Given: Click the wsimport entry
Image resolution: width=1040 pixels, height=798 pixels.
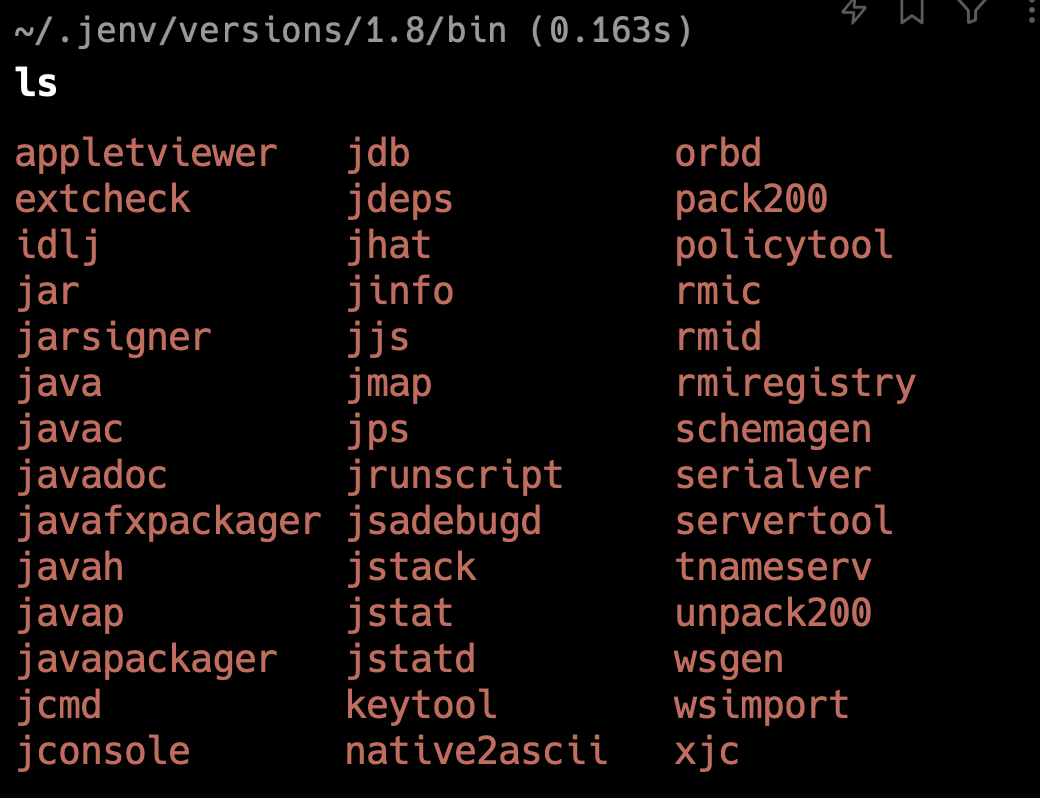Looking at the screenshot, I should pyautogui.click(x=762, y=705).
